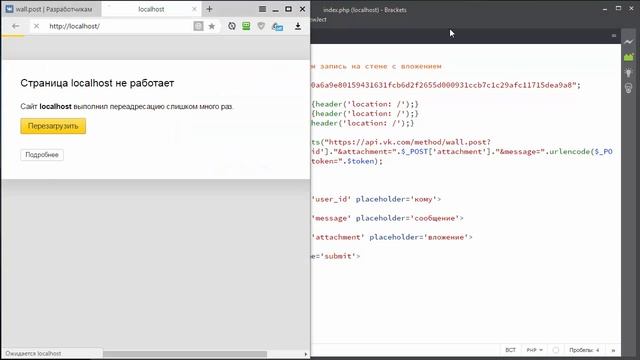Click the fourth Brackets sidebar plugin icon

click(629, 88)
